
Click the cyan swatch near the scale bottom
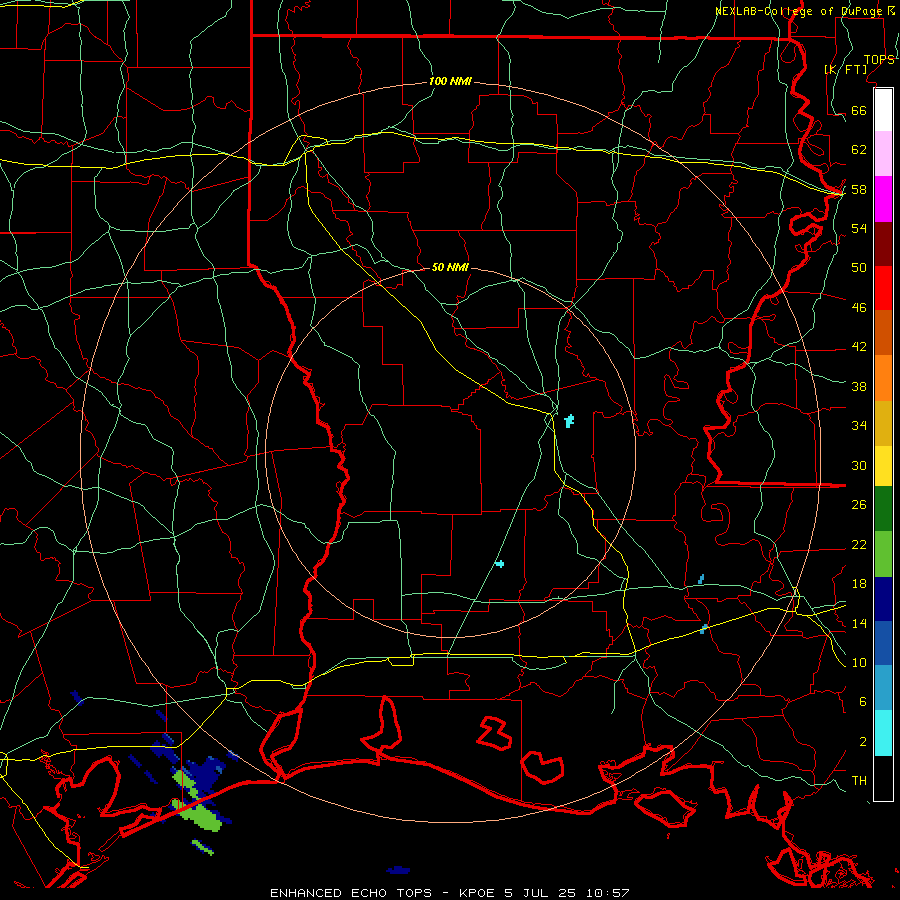pos(883,733)
